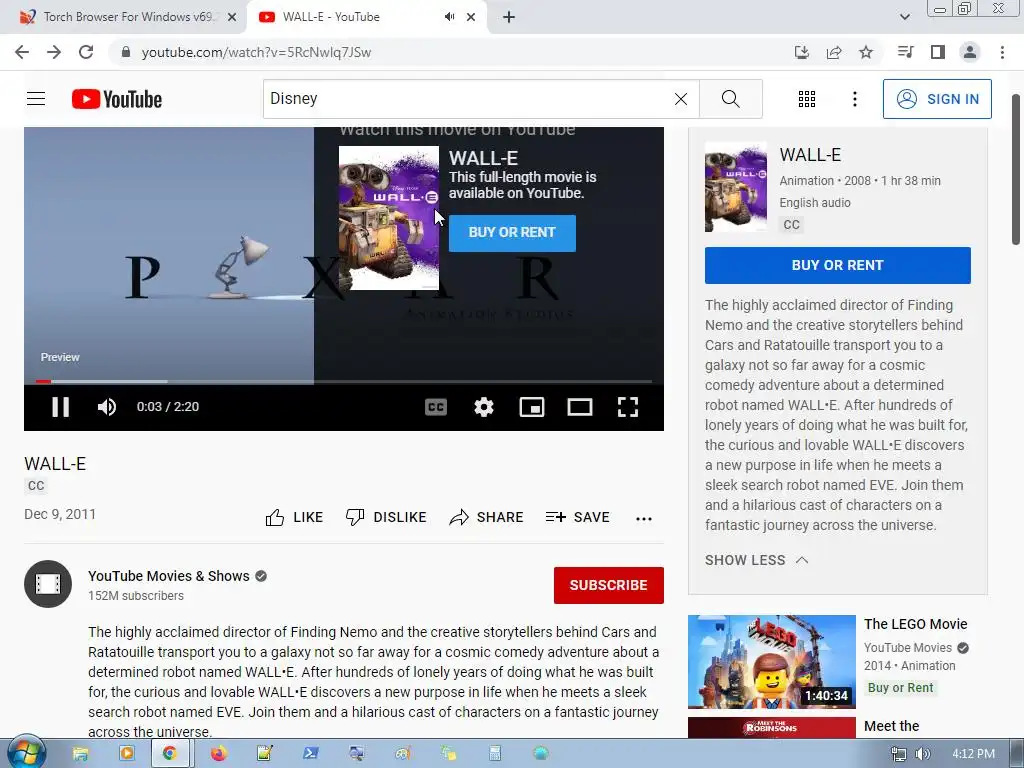Subscribe to YouTube Movies & Shows
Image resolution: width=1024 pixels, height=768 pixels.
click(x=609, y=585)
